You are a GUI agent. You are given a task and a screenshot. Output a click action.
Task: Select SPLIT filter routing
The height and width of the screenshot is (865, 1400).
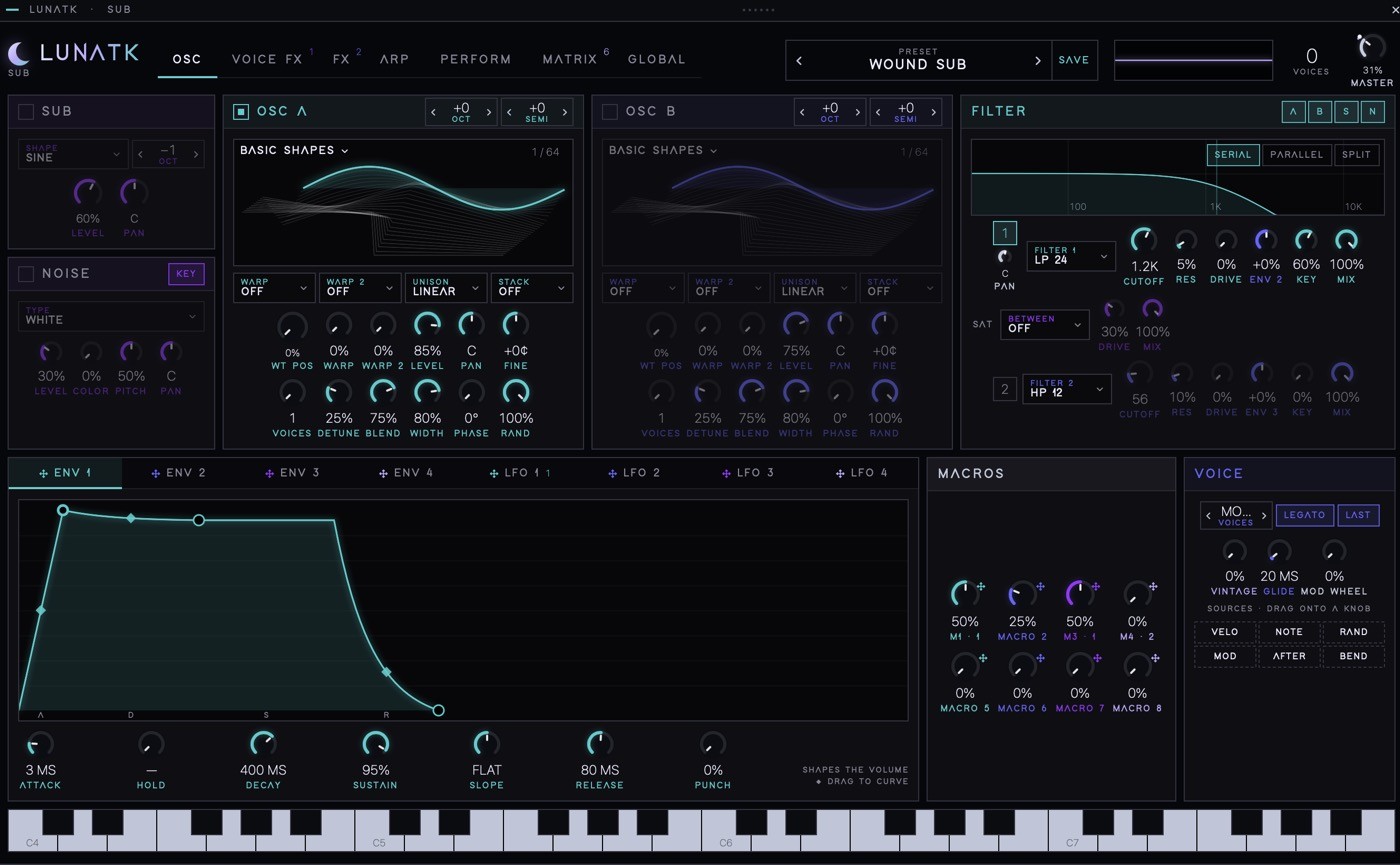pos(1357,155)
